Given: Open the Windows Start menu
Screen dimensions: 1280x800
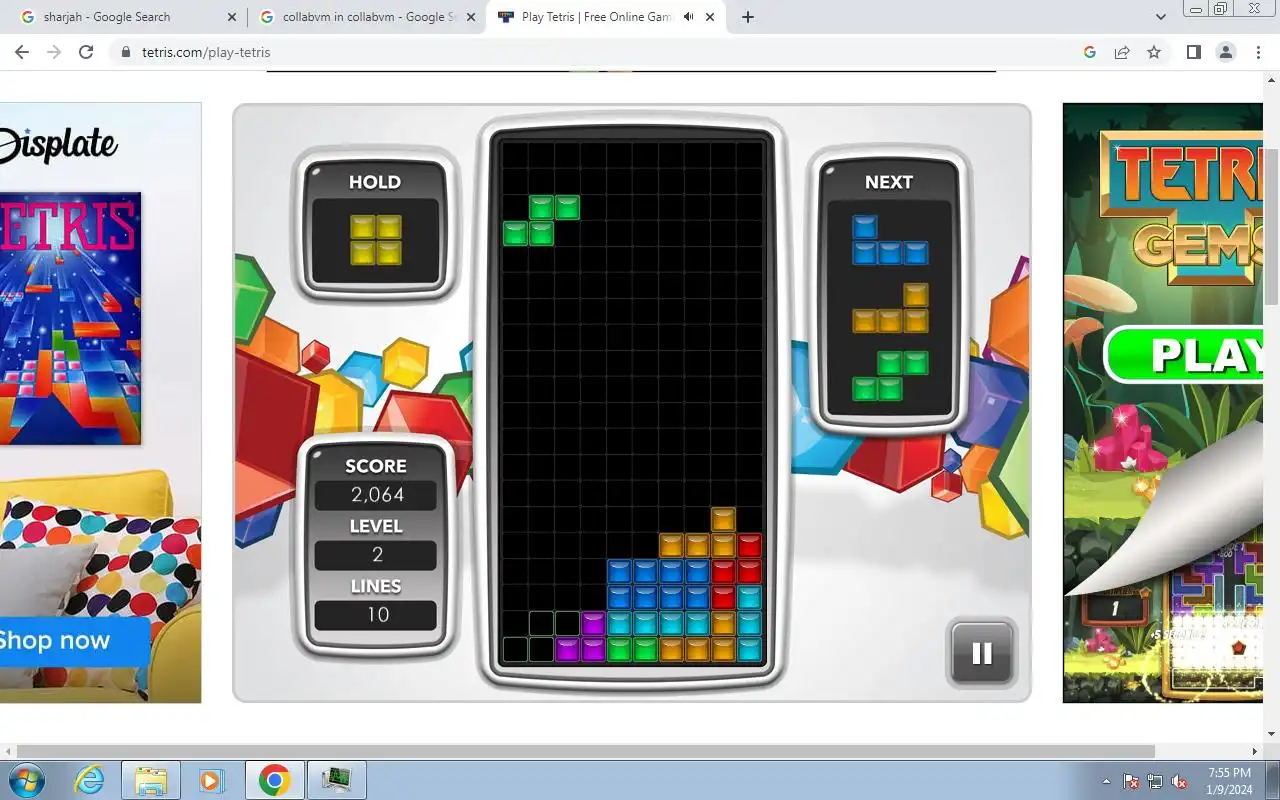Looking at the screenshot, I should tap(26, 780).
